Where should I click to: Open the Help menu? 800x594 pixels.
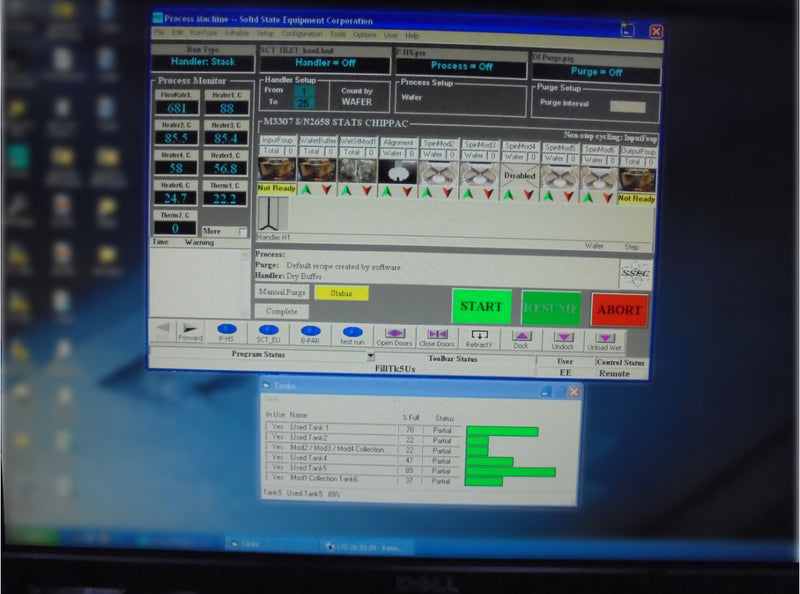pos(412,36)
